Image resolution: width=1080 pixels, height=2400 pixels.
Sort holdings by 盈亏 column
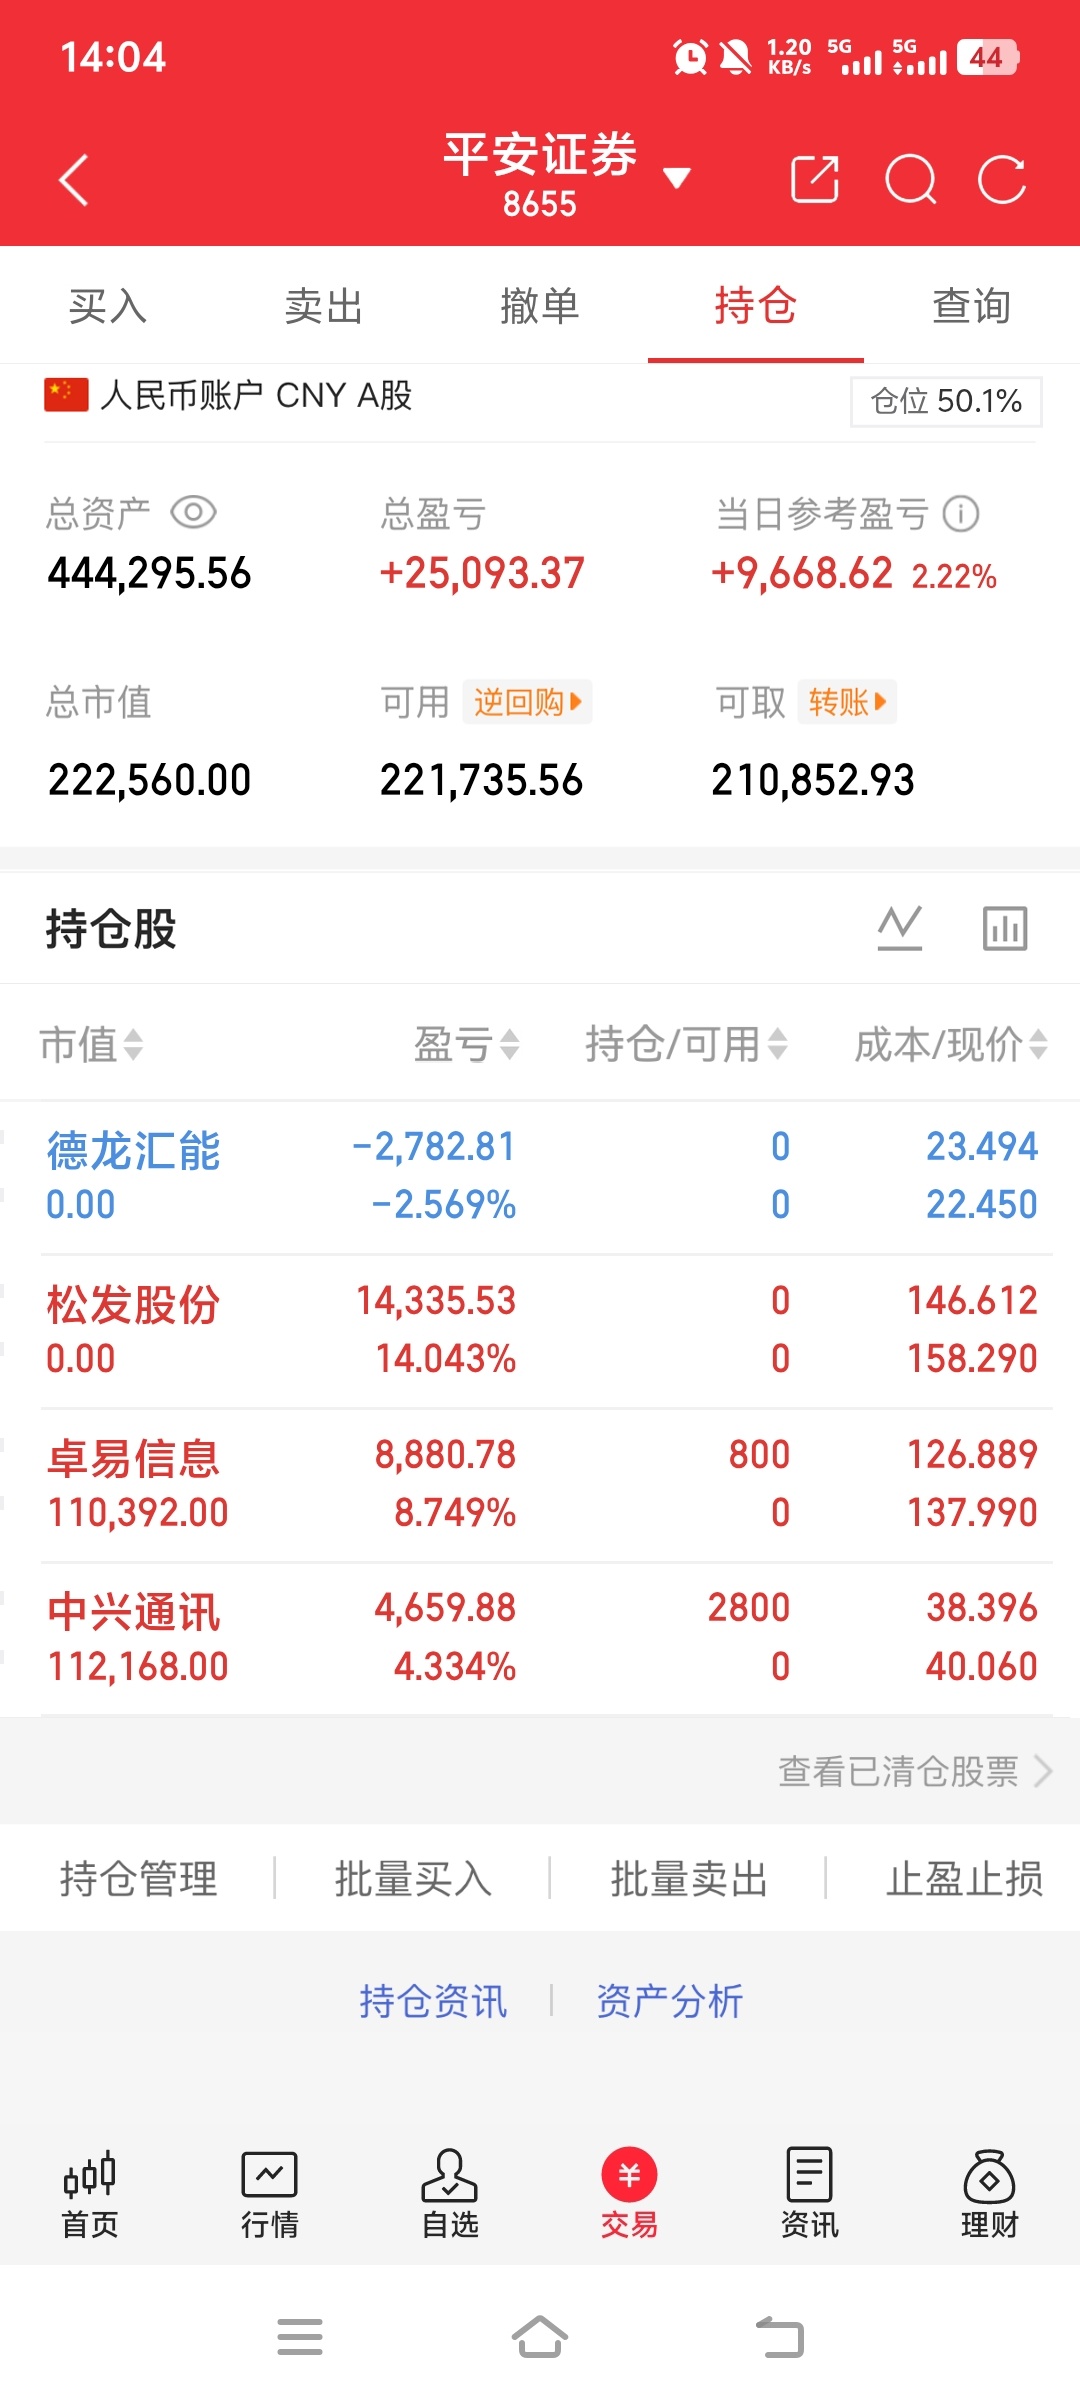(x=467, y=1045)
